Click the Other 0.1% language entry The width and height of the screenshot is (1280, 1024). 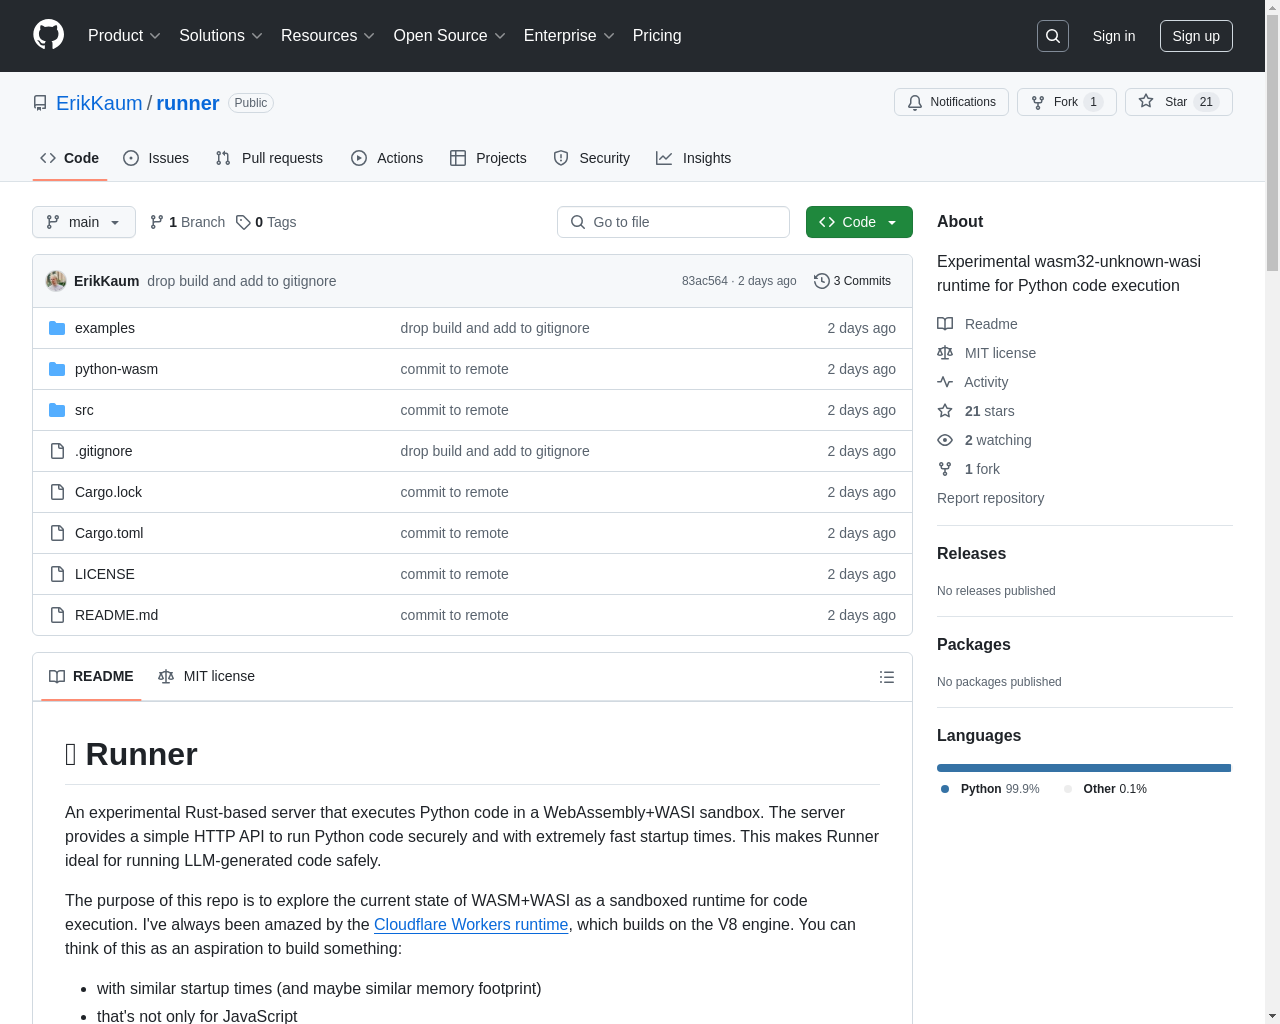(1105, 789)
